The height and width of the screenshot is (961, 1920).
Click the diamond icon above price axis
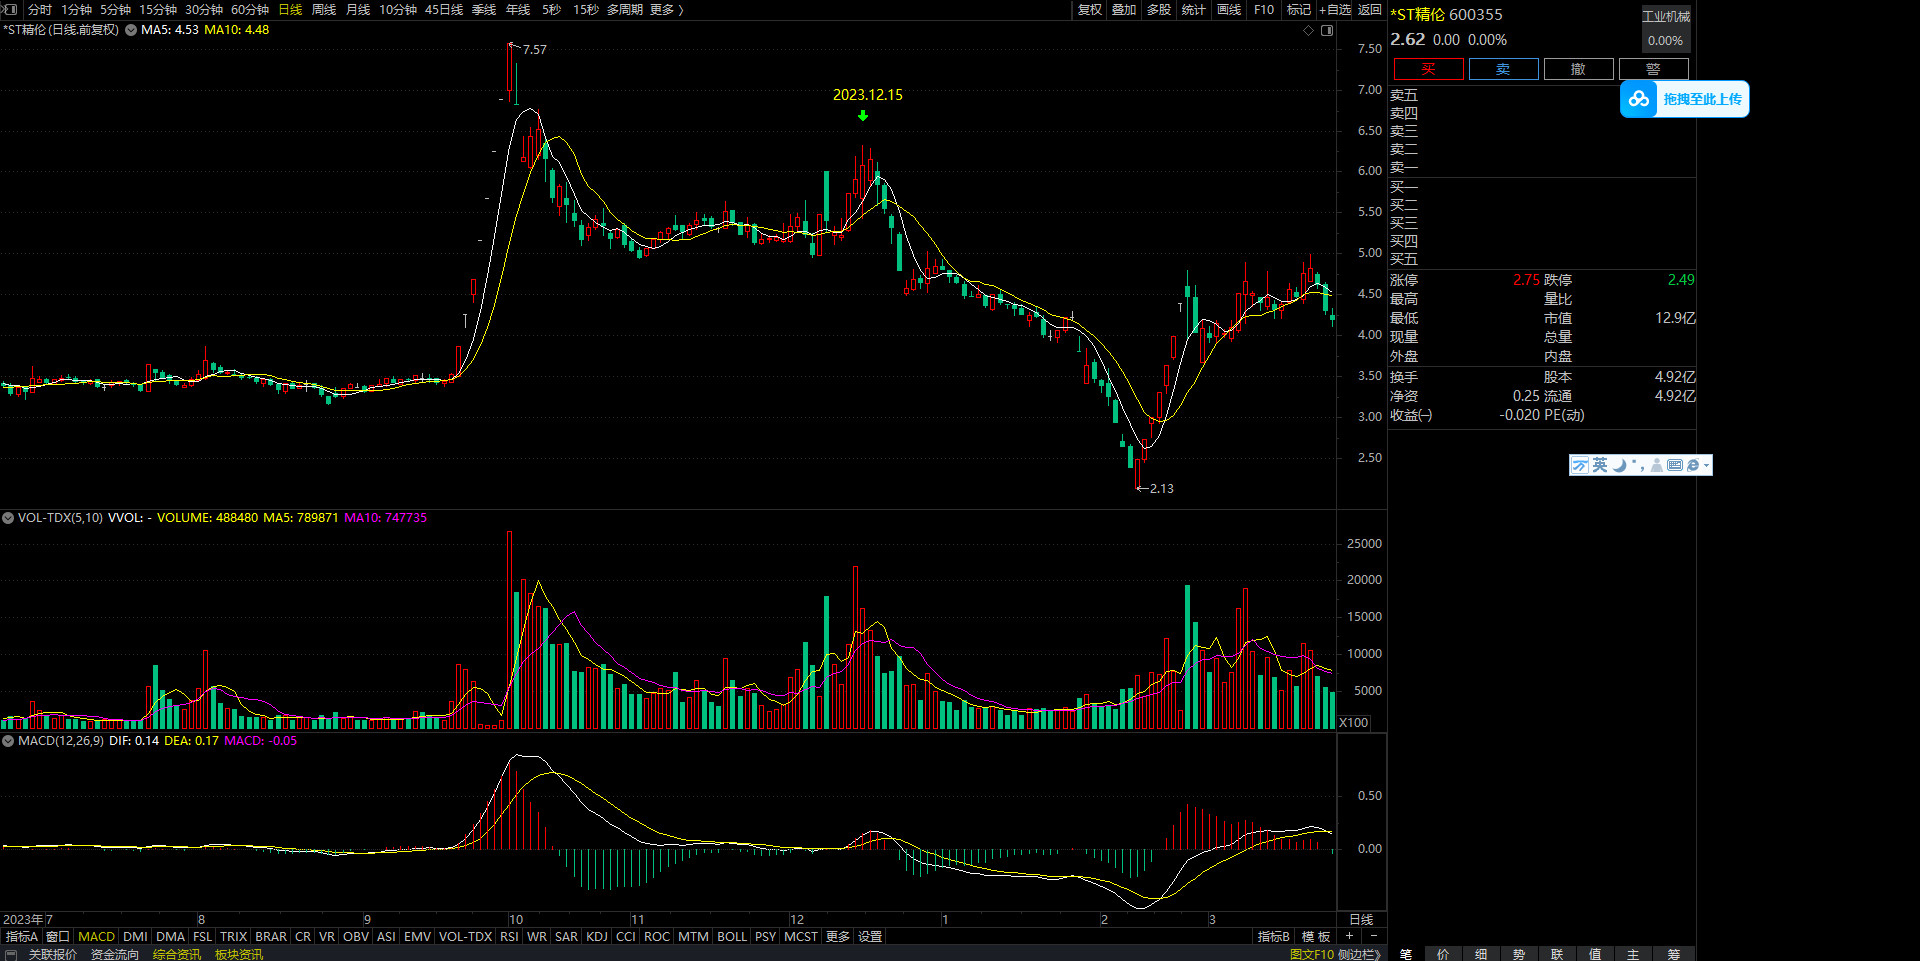[x=1308, y=30]
